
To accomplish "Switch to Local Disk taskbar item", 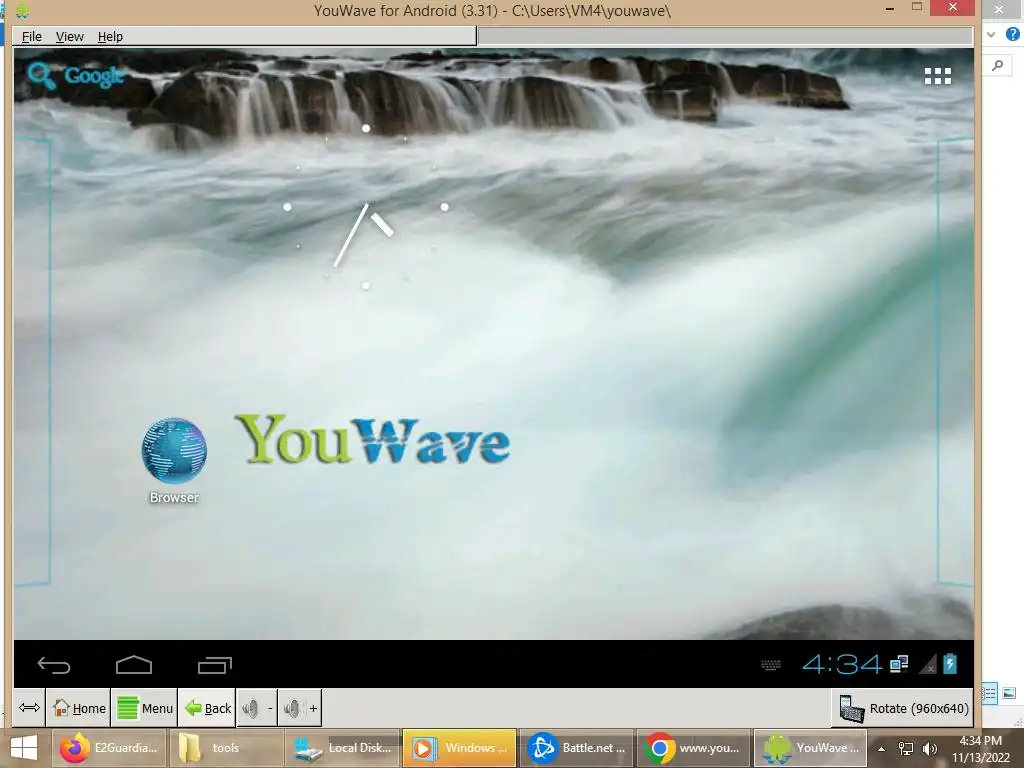I will pyautogui.click(x=343, y=748).
